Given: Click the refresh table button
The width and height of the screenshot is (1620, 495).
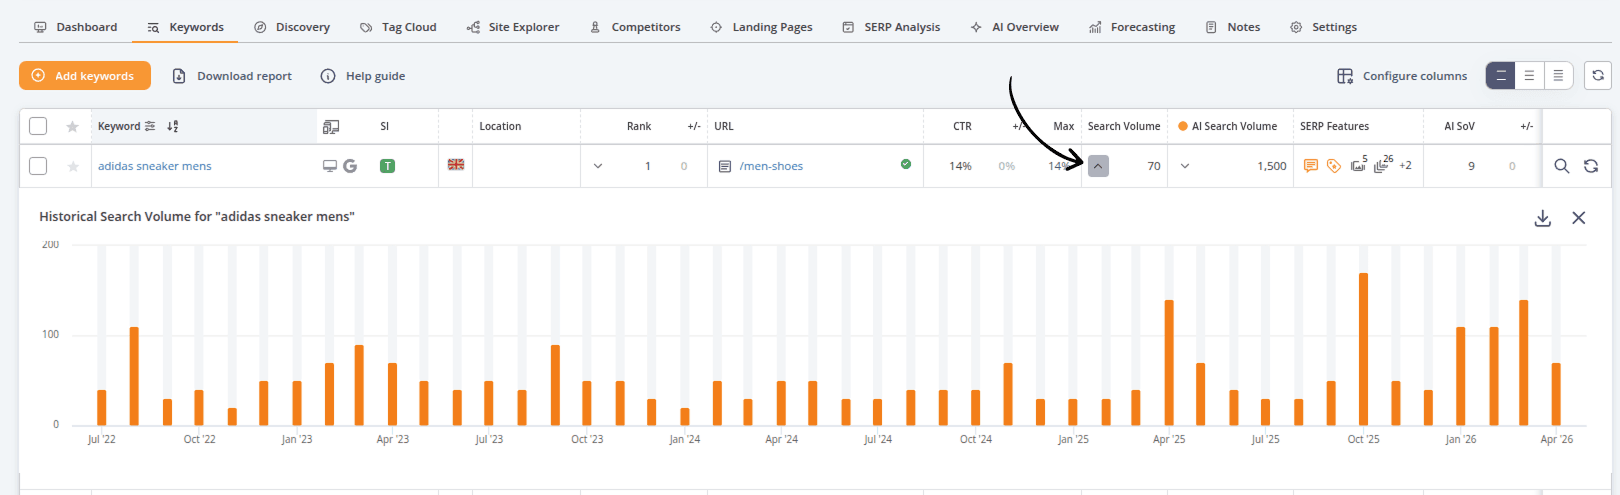Looking at the screenshot, I should coord(1598,75).
